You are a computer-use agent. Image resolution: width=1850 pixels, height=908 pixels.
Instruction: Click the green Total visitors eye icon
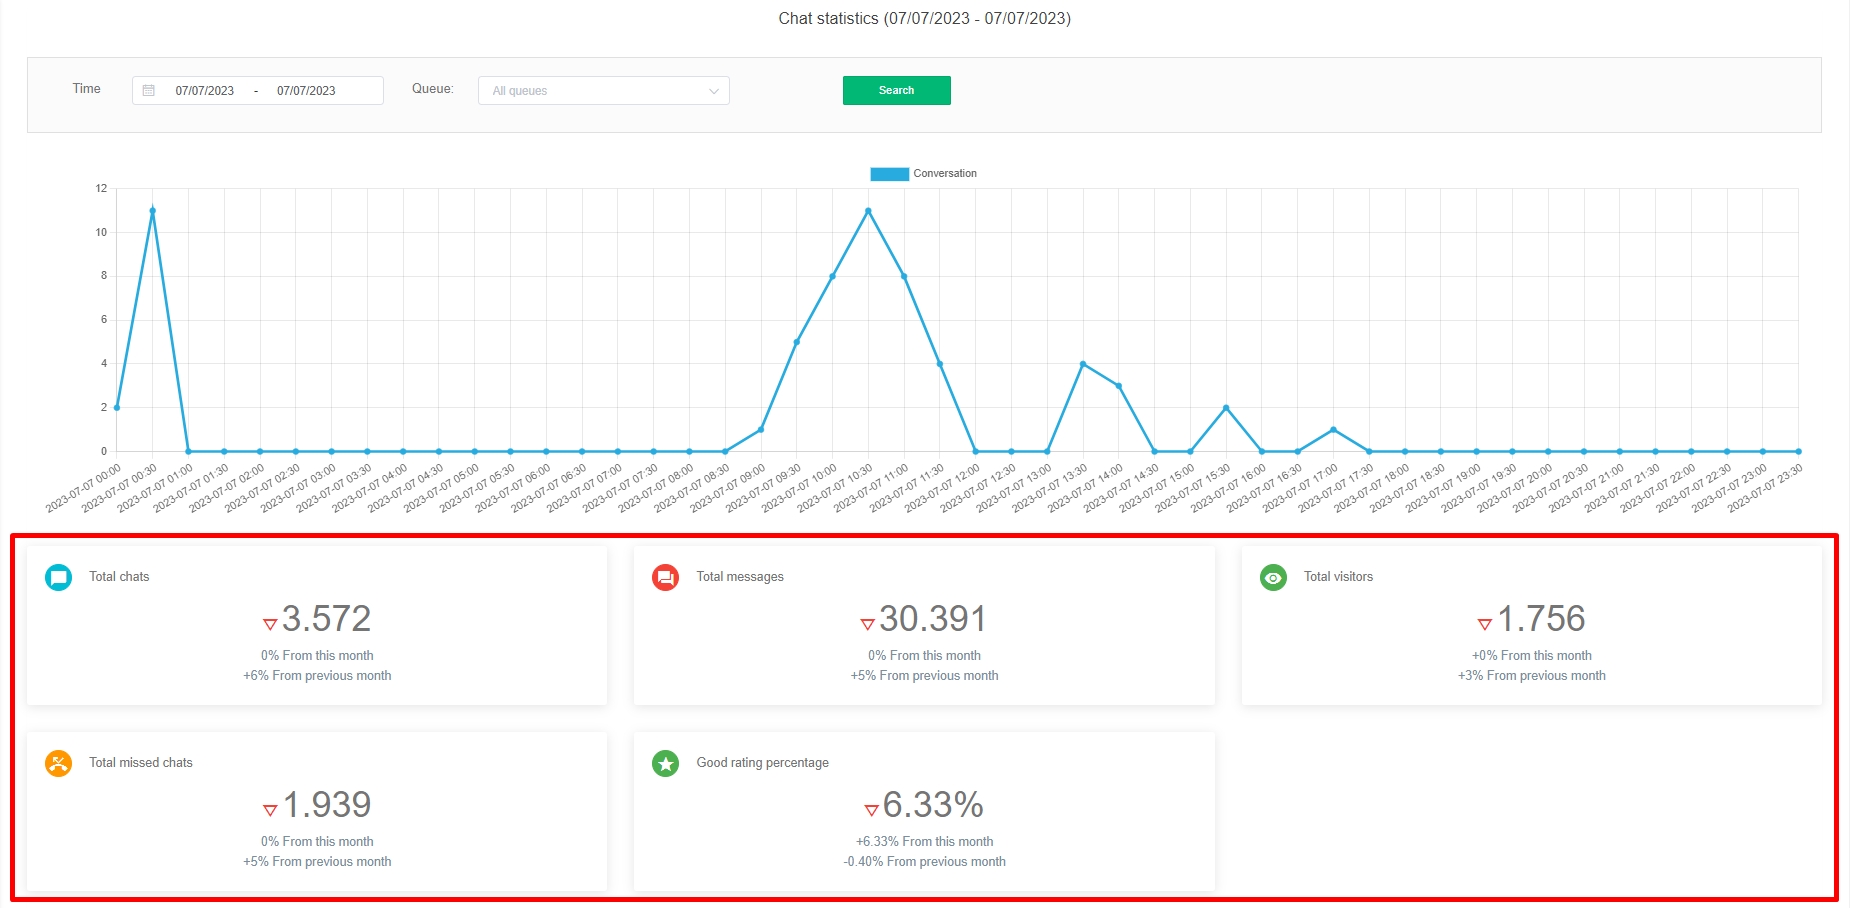(1273, 578)
